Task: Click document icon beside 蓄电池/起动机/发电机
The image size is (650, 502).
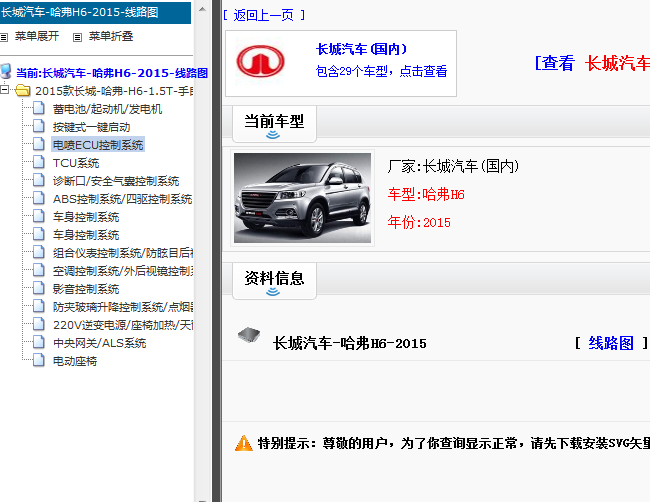Action: pos(39,108)
